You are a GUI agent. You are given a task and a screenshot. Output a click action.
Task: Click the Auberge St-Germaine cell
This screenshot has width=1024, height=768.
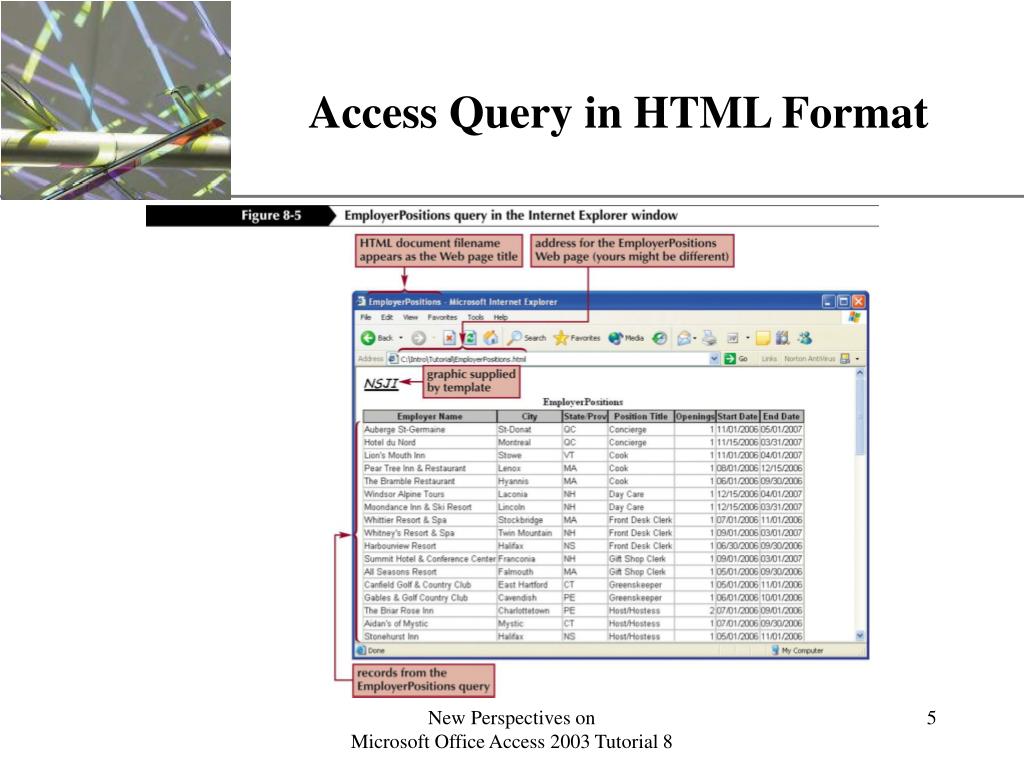click(x=430, y=429)
